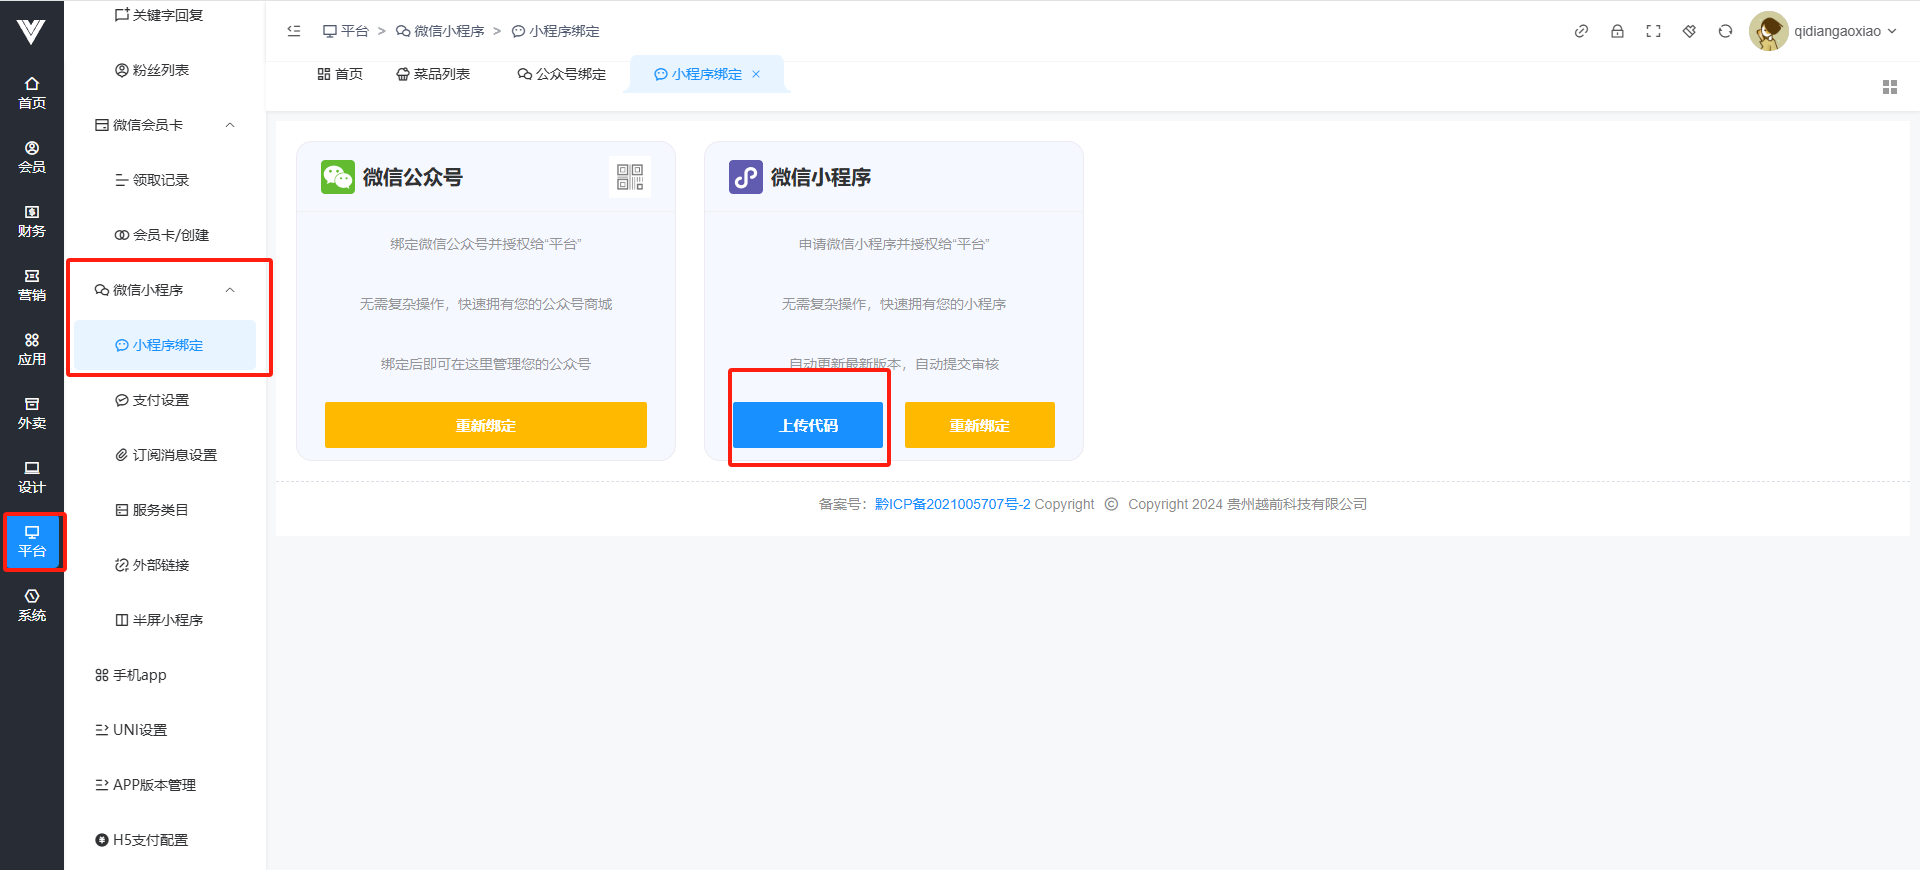Collapse the 微信小程序 menu group
1920x870 pixels.
[230, 290]
